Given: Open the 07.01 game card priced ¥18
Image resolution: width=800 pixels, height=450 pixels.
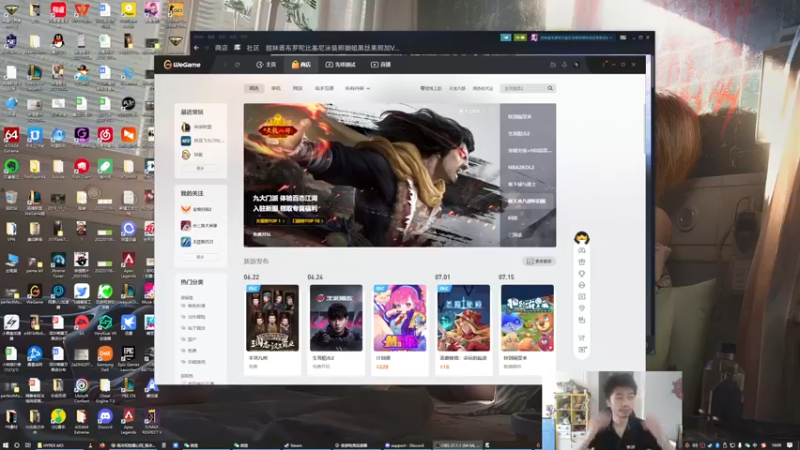Looking at the screenshot, I should click(463, 328).
